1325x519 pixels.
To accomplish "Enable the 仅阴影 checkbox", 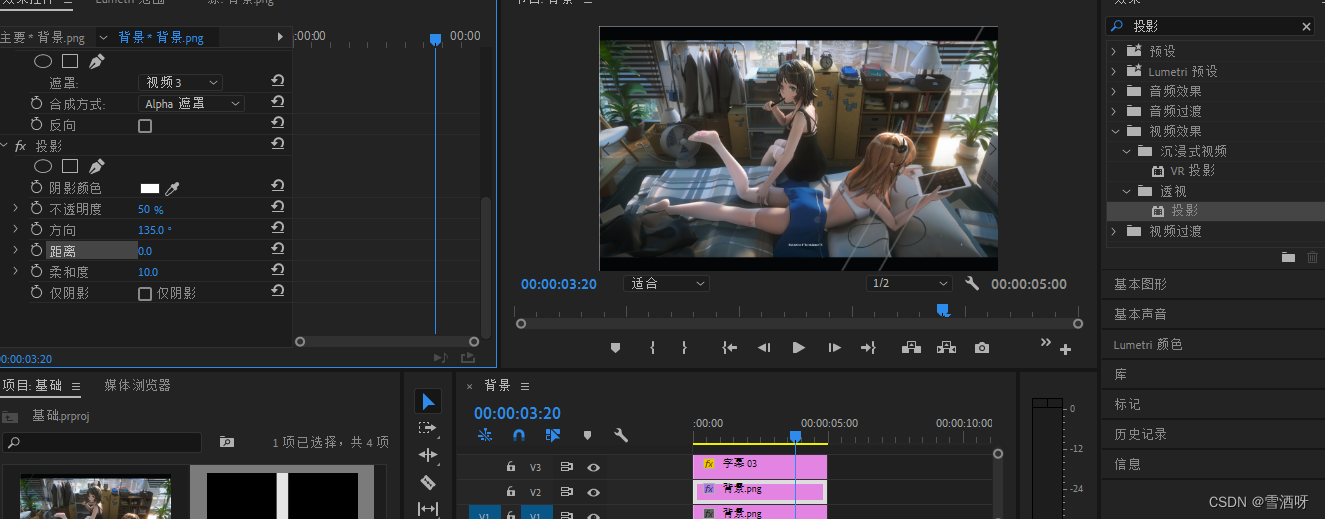I will (x=145, y=294).
